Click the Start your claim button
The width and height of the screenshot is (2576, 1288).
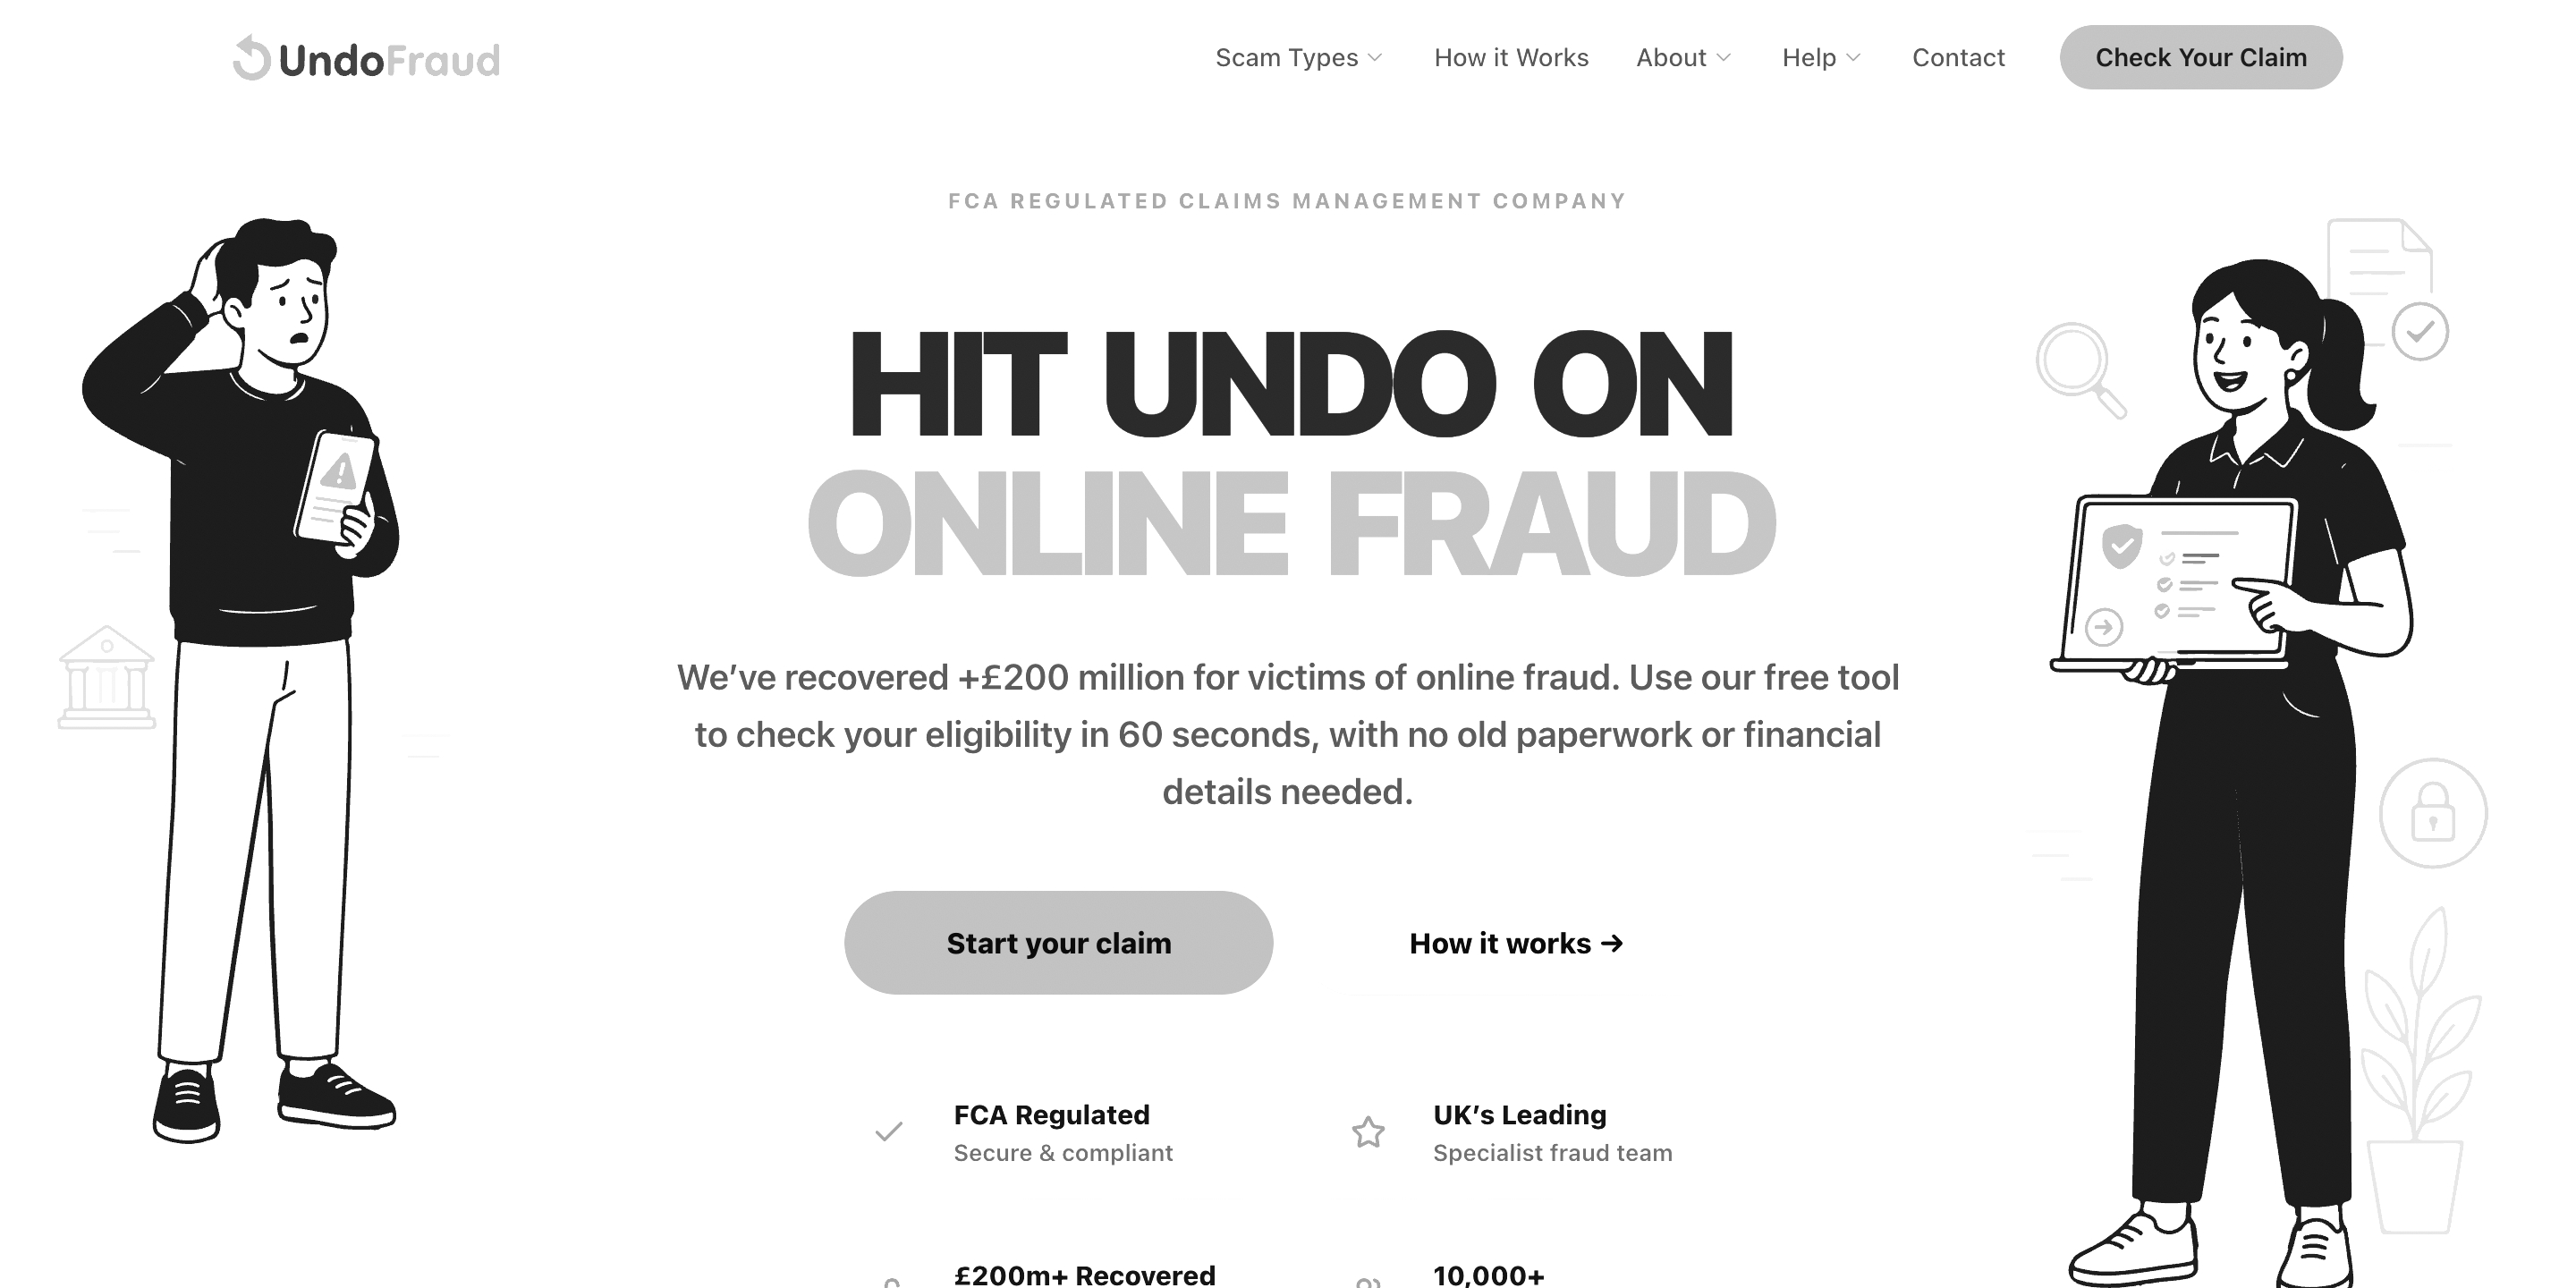tap(1058, 943)
